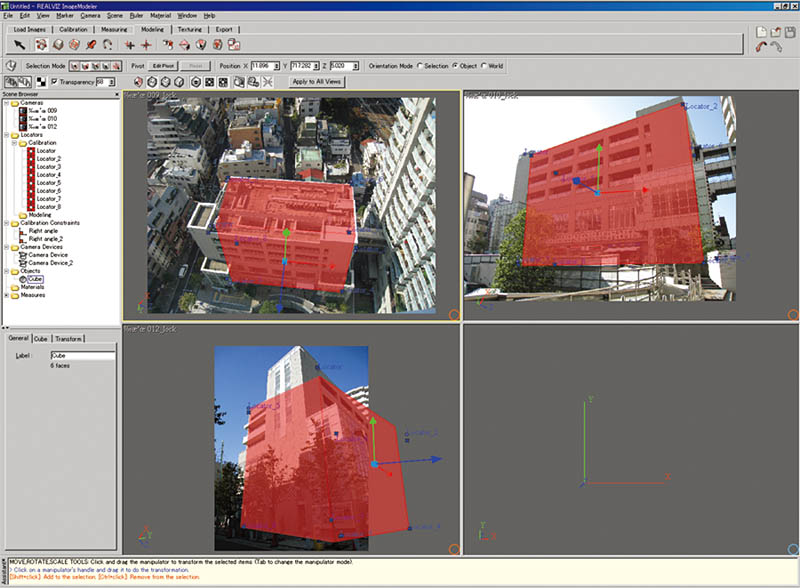800x588 pixels.
Task: Click the Position Y spinner arrows
Action: coord(316,66)
